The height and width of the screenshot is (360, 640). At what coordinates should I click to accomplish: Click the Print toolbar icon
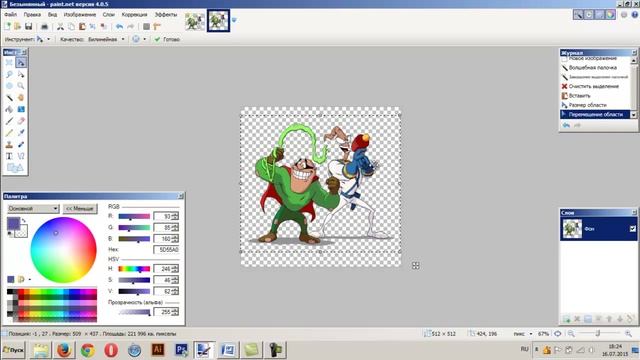(44, 27)
